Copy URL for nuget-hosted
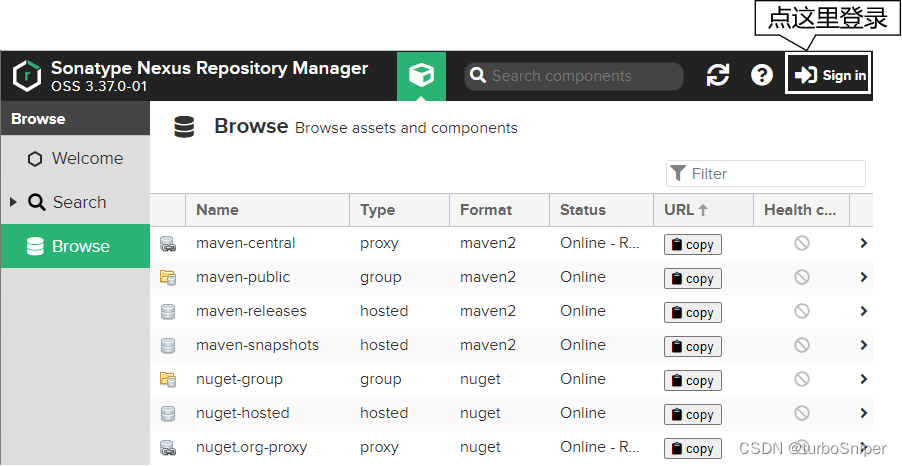 [693, 414]
